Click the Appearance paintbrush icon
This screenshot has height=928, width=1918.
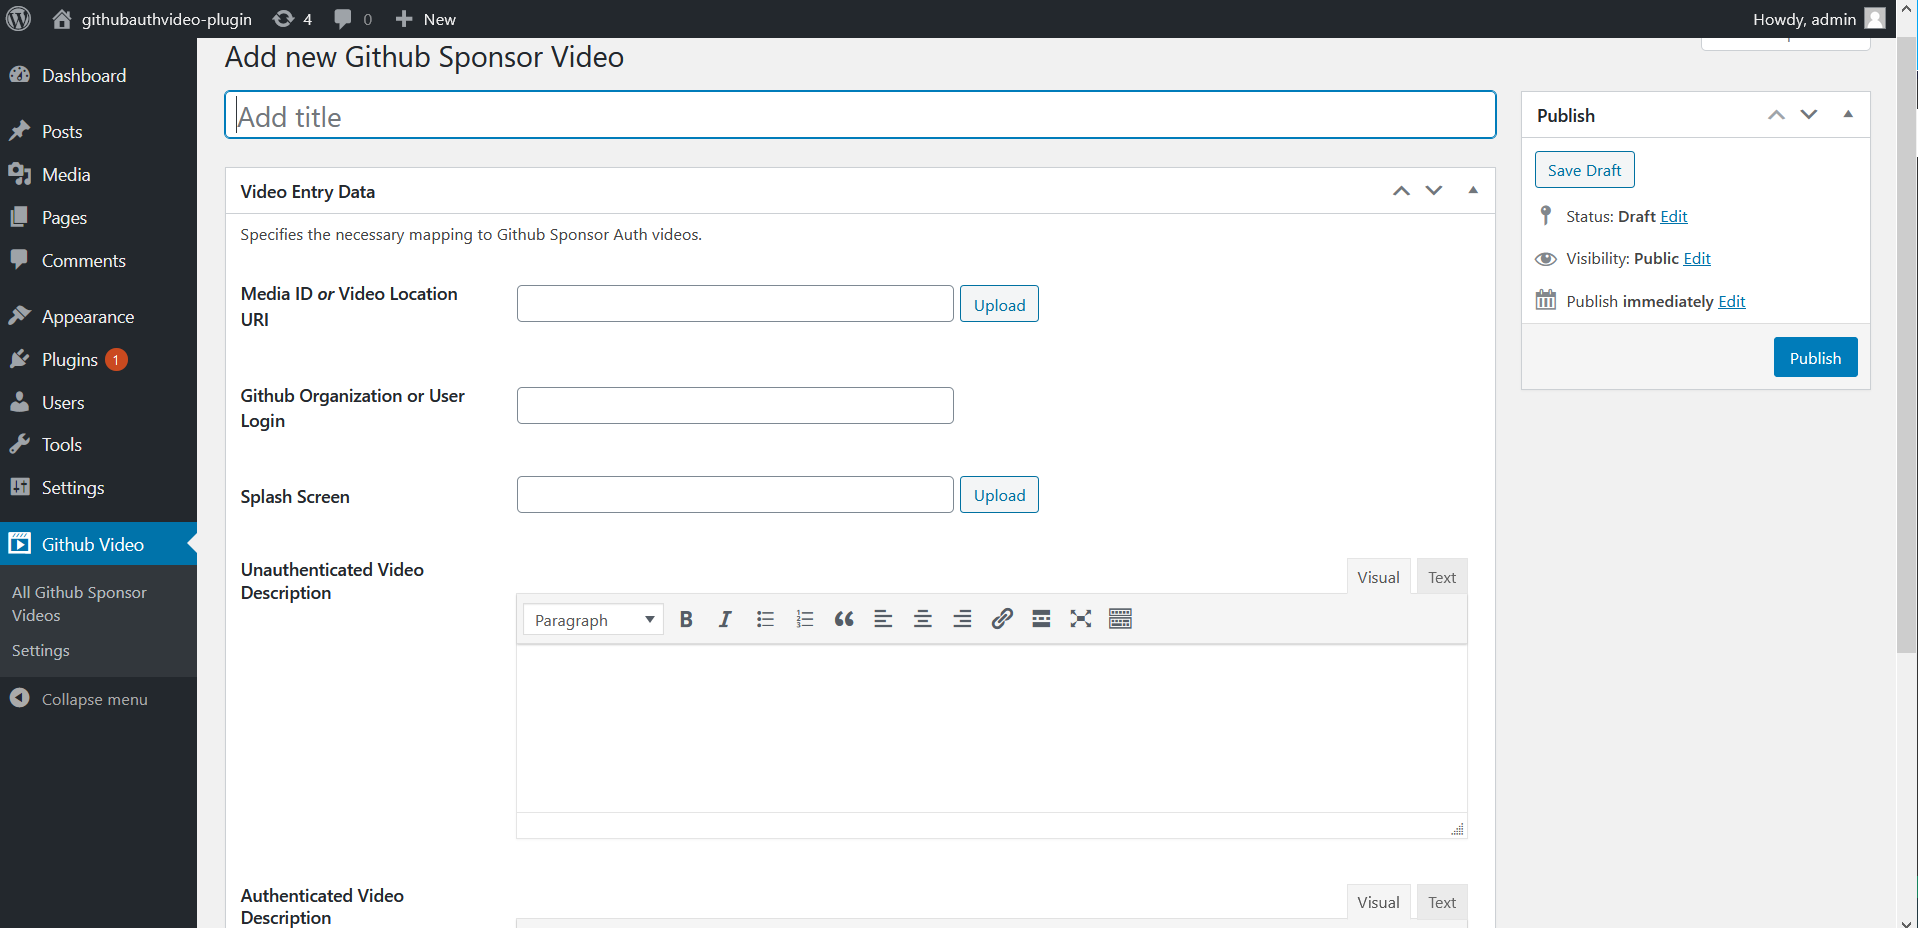point(19,316)
